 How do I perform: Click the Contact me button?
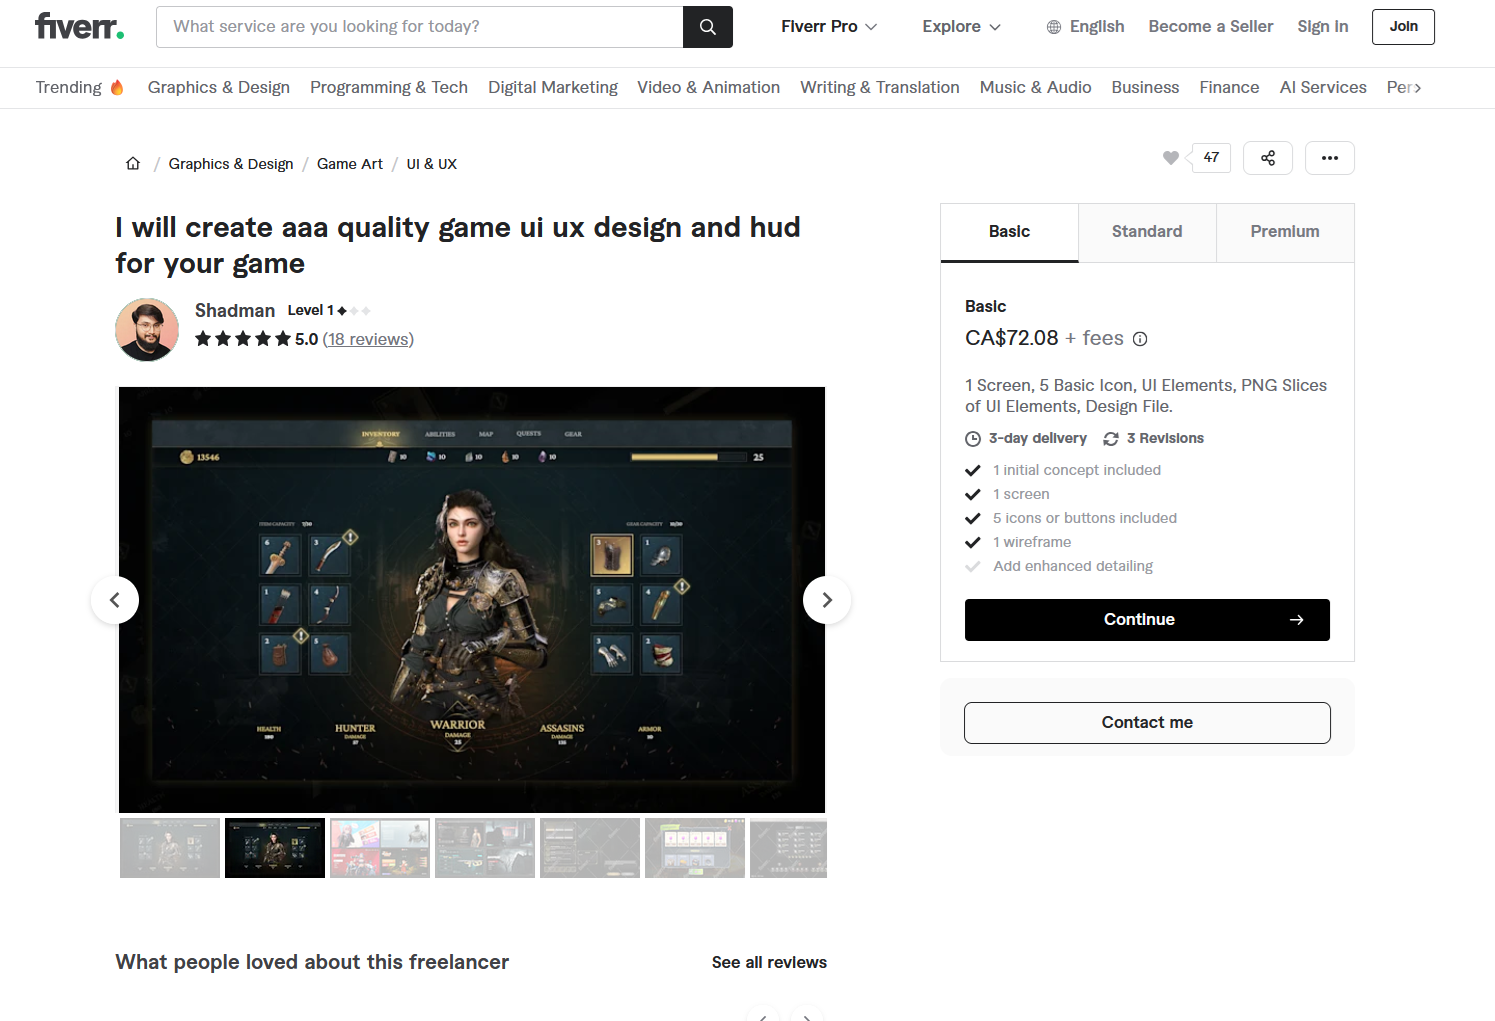click(x=1147, y=723)
